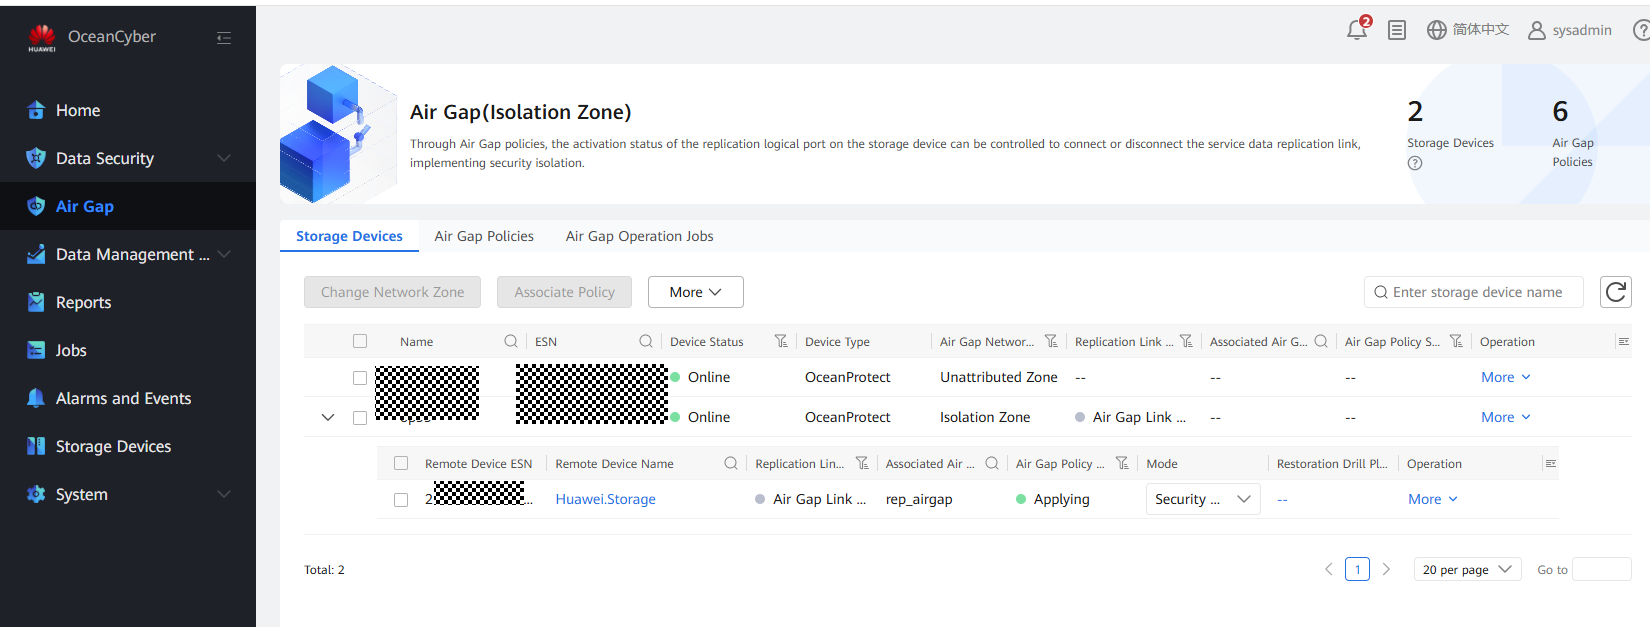Viewport: 1650px width, 627px height.
Task: Open the Huawei.Storage device link
Action: click(606, 499)
